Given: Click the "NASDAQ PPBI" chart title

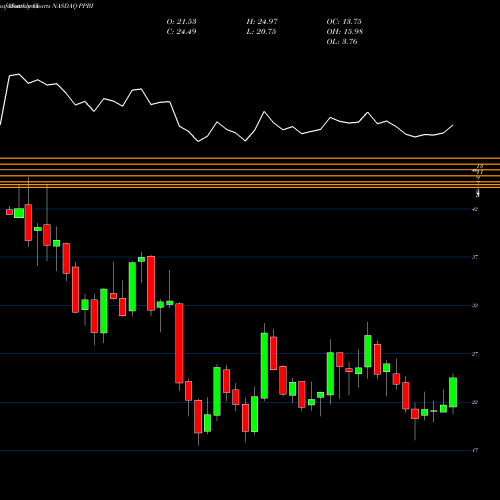Looking at the screenshot, I should coord(73,6).
